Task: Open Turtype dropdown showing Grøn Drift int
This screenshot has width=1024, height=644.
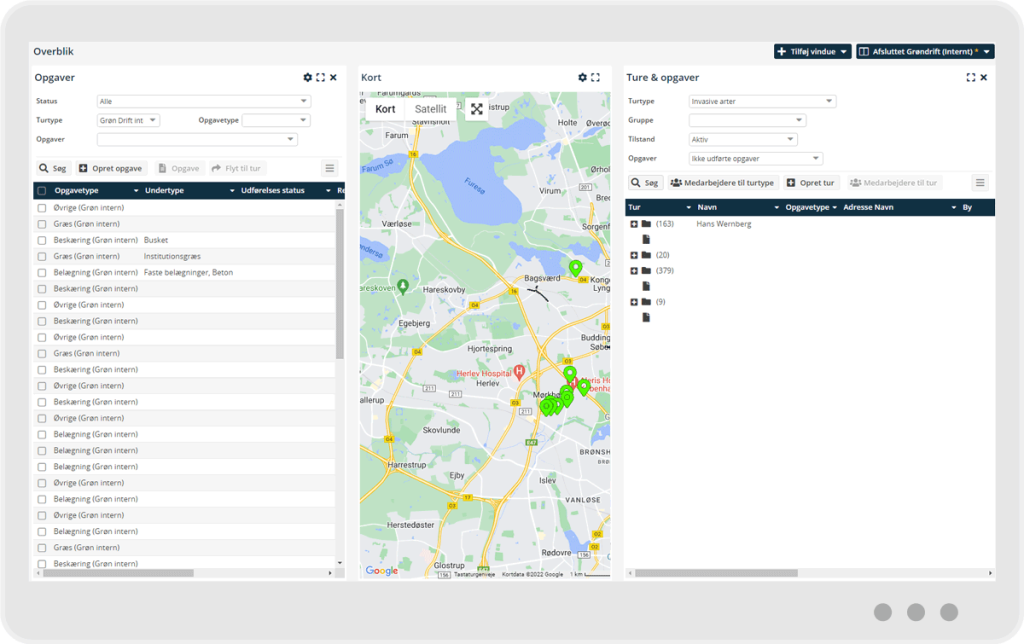Action: click(x=128, y=120)
